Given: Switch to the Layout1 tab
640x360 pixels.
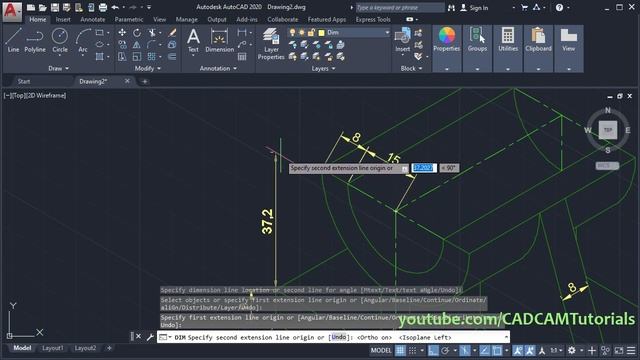Looking at the screenshot, I should pos(53,348).
